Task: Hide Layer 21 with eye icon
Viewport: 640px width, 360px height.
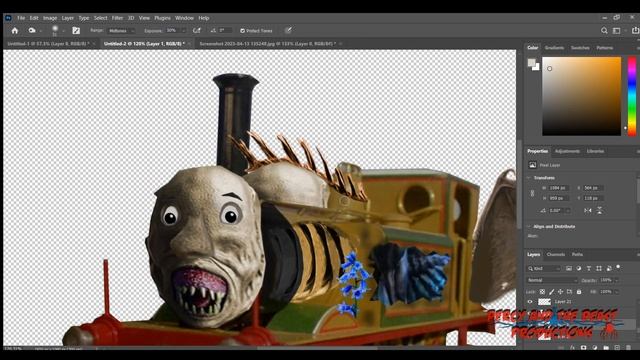Action: coord(530,302)
